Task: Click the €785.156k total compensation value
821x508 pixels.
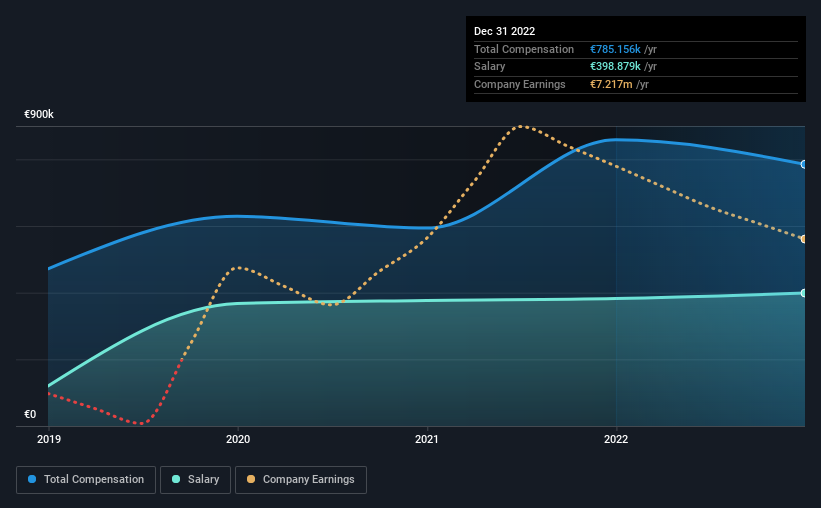Action: 615,49
